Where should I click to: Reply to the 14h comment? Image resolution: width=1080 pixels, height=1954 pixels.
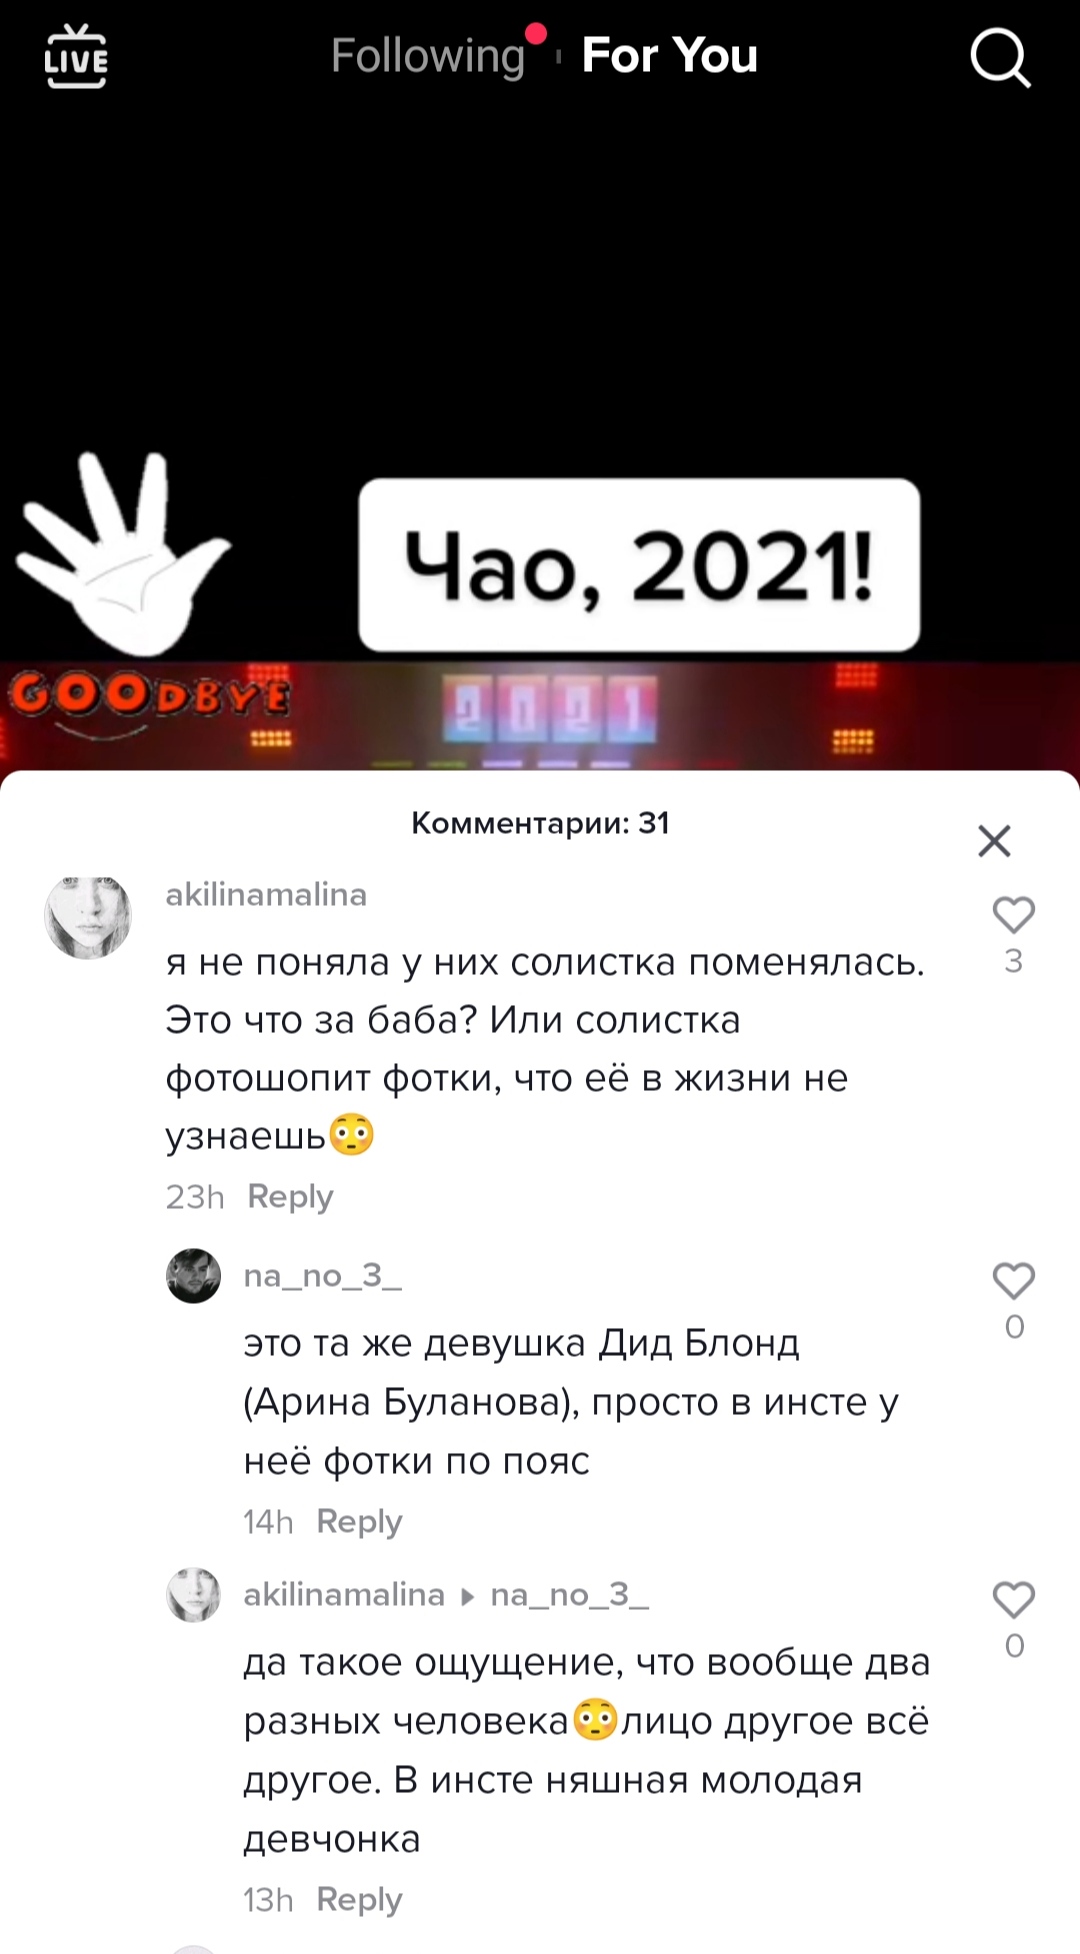point(359,1521)
